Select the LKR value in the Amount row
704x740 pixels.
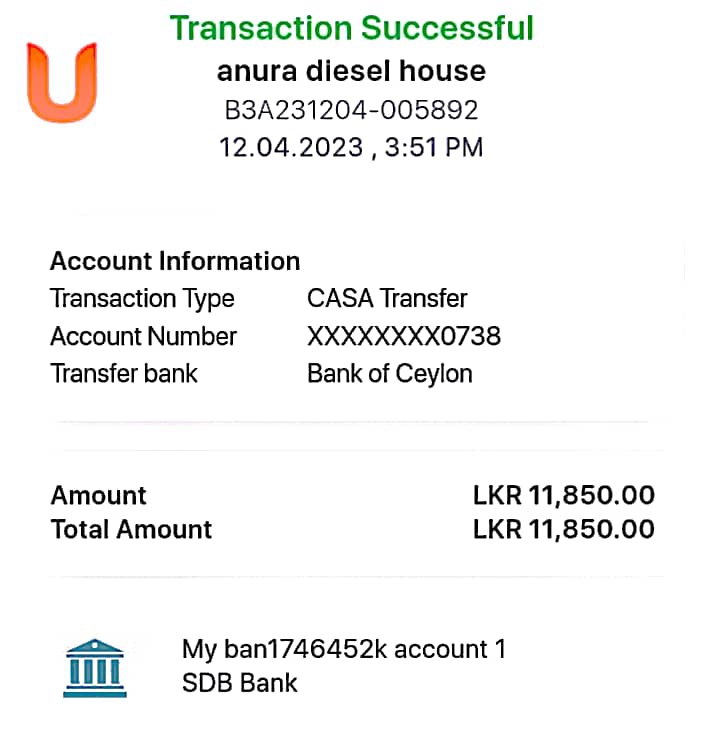coord(563,496)
